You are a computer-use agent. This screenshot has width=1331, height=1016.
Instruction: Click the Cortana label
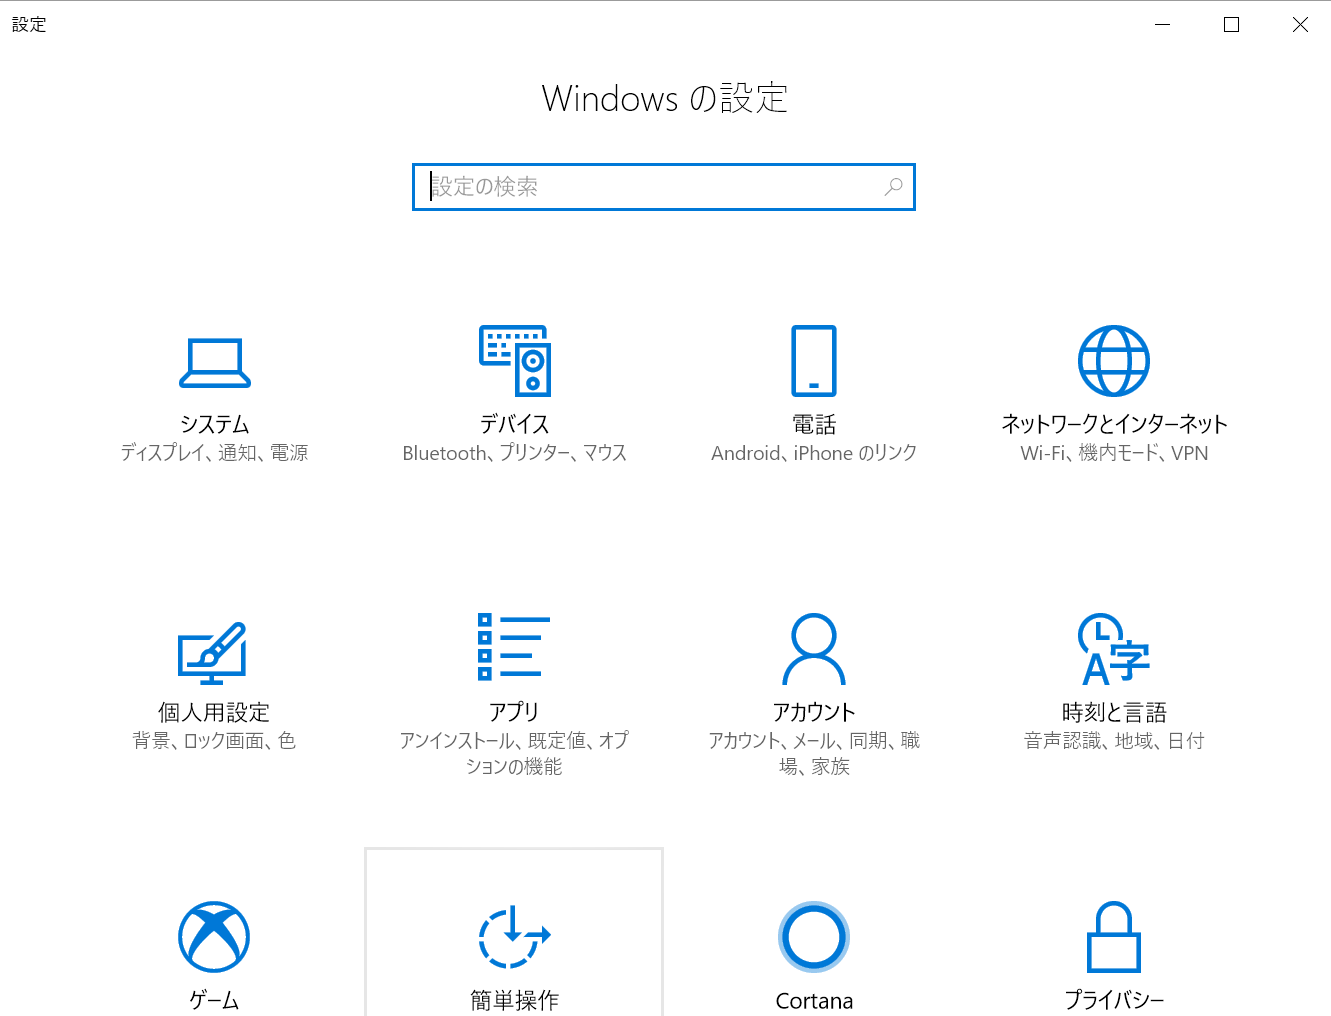[x=814, y=1001]
